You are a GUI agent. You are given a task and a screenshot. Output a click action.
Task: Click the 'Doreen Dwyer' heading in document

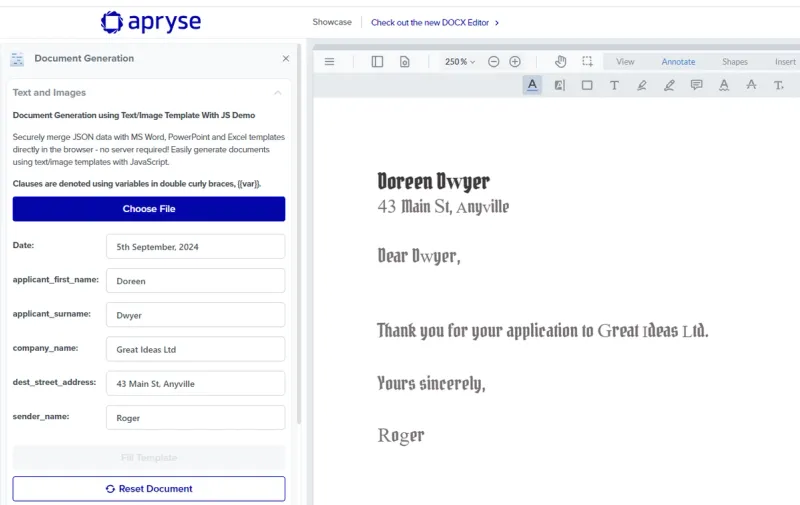433,182
